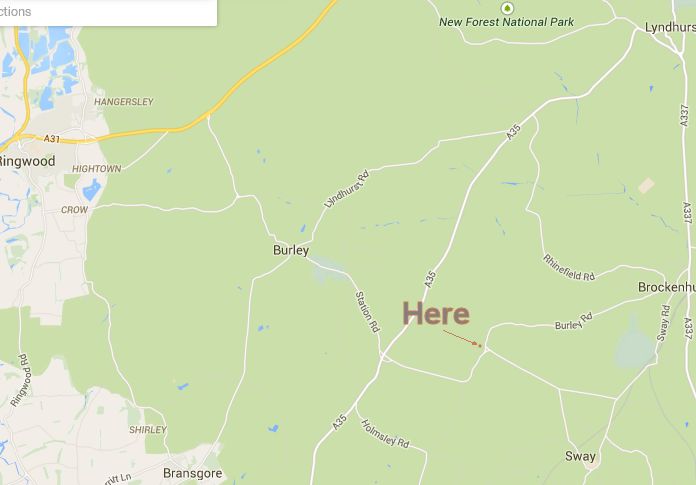Select the Burley town label

pos(291,250)
